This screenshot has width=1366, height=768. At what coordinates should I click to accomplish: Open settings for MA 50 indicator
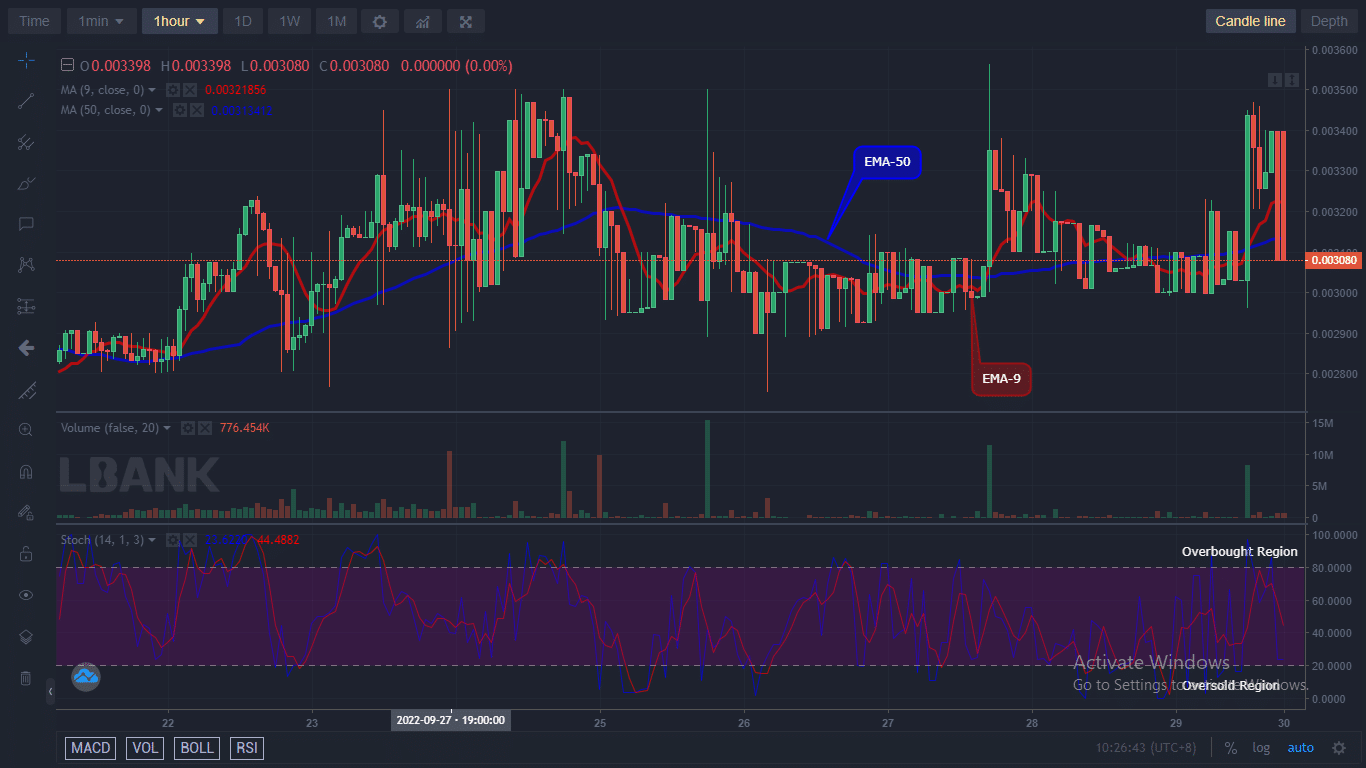[x=180, y=110]
